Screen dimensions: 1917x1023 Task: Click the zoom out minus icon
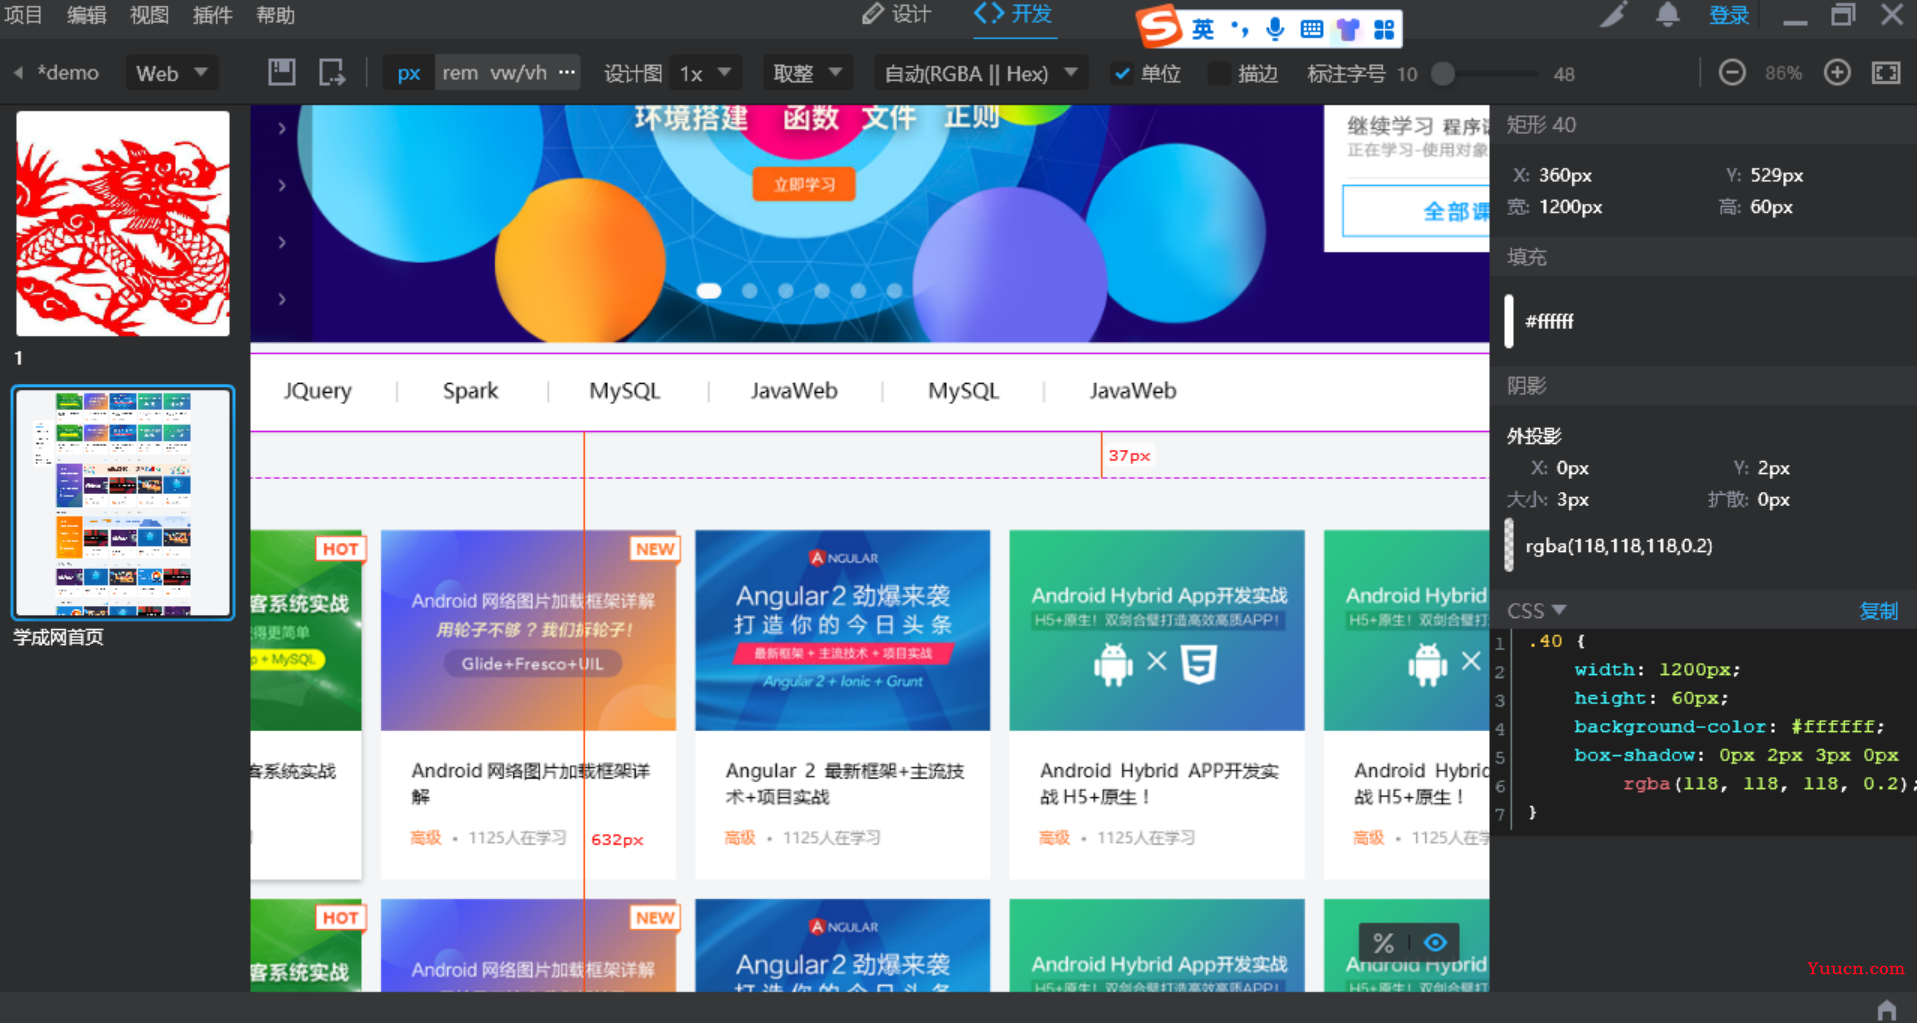coord(1732,73)
